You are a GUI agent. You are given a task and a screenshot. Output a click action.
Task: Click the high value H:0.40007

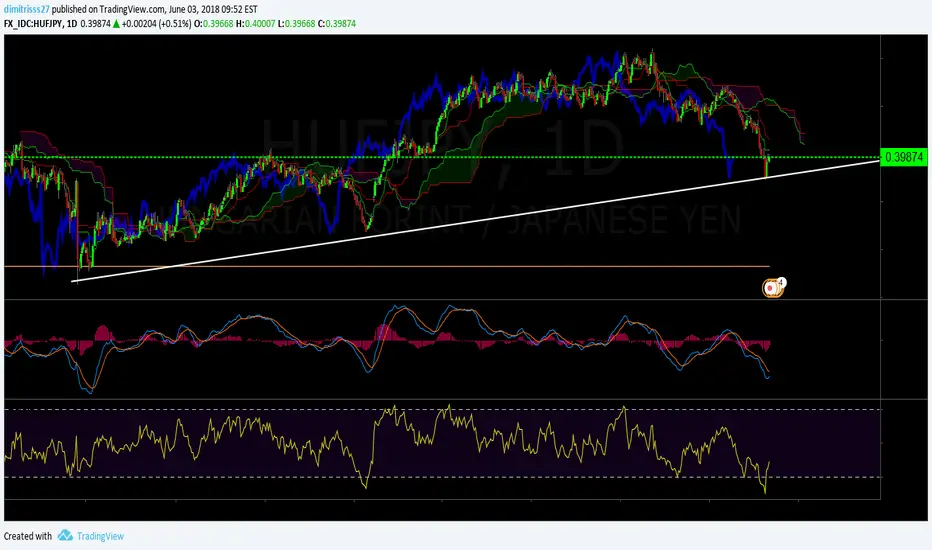[x=256, y=24]
